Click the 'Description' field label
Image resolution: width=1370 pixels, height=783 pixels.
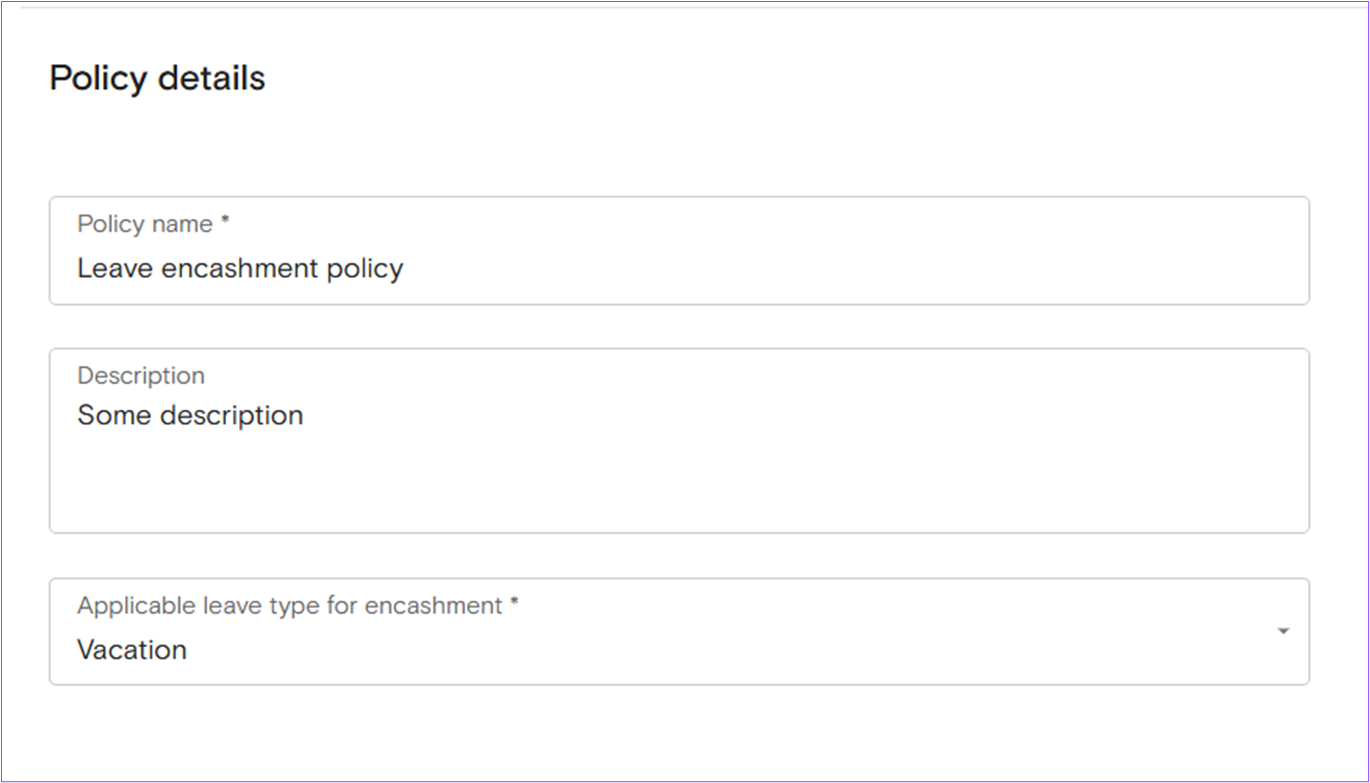[x=141, y=376]
